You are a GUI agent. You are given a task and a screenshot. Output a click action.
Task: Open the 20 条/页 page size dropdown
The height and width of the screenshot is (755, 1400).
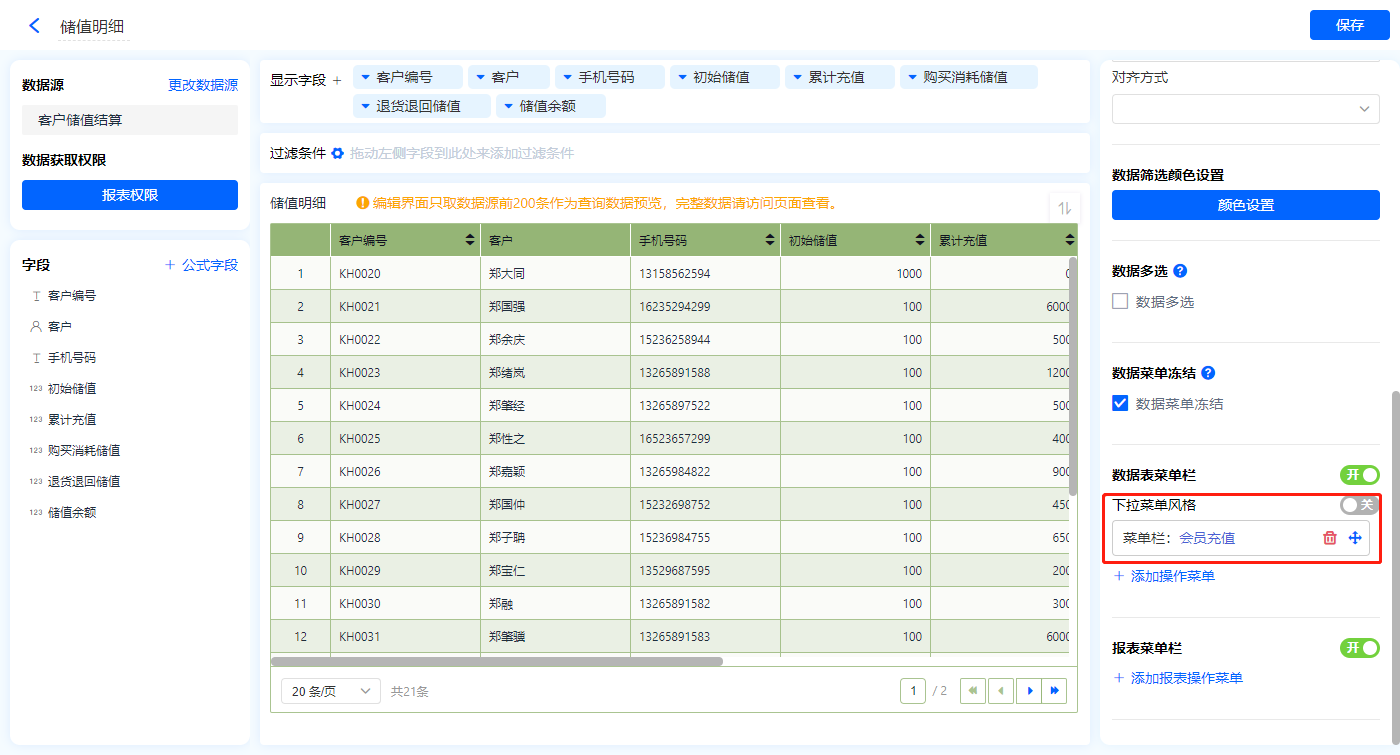coord(330,691)
